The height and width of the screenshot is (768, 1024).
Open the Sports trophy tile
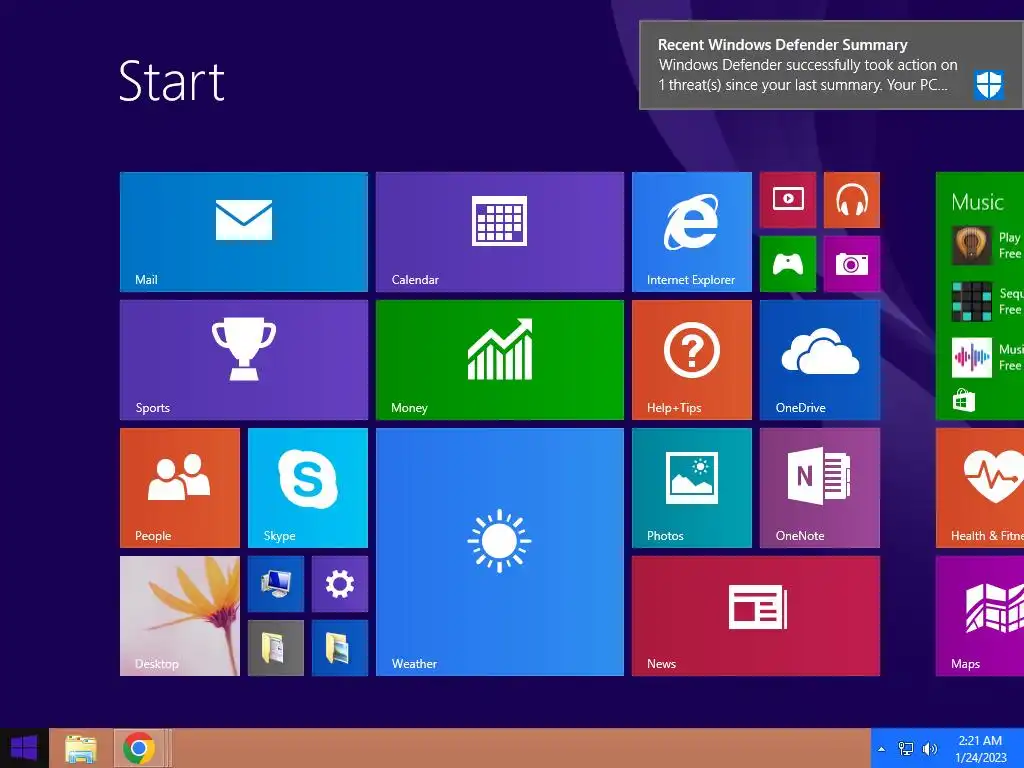coord(244,360)
